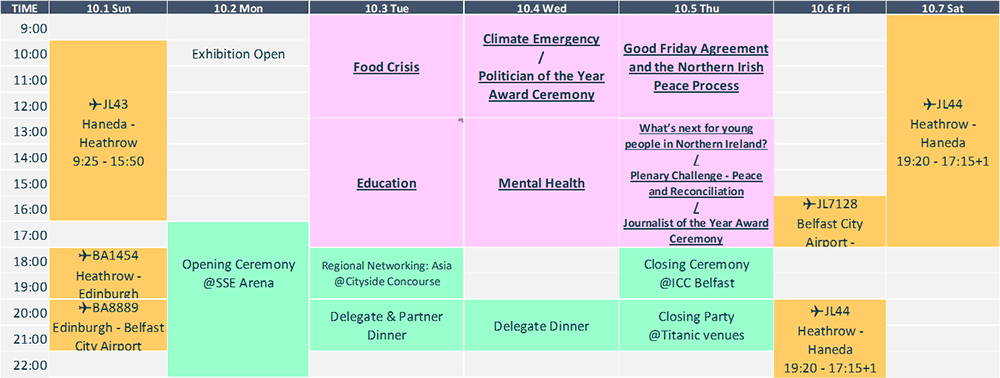The height and width of the screenshot is (378, 1000).
Task: Open Plenary Challenge - Peace and Reconciliation link
Action: 696,183
